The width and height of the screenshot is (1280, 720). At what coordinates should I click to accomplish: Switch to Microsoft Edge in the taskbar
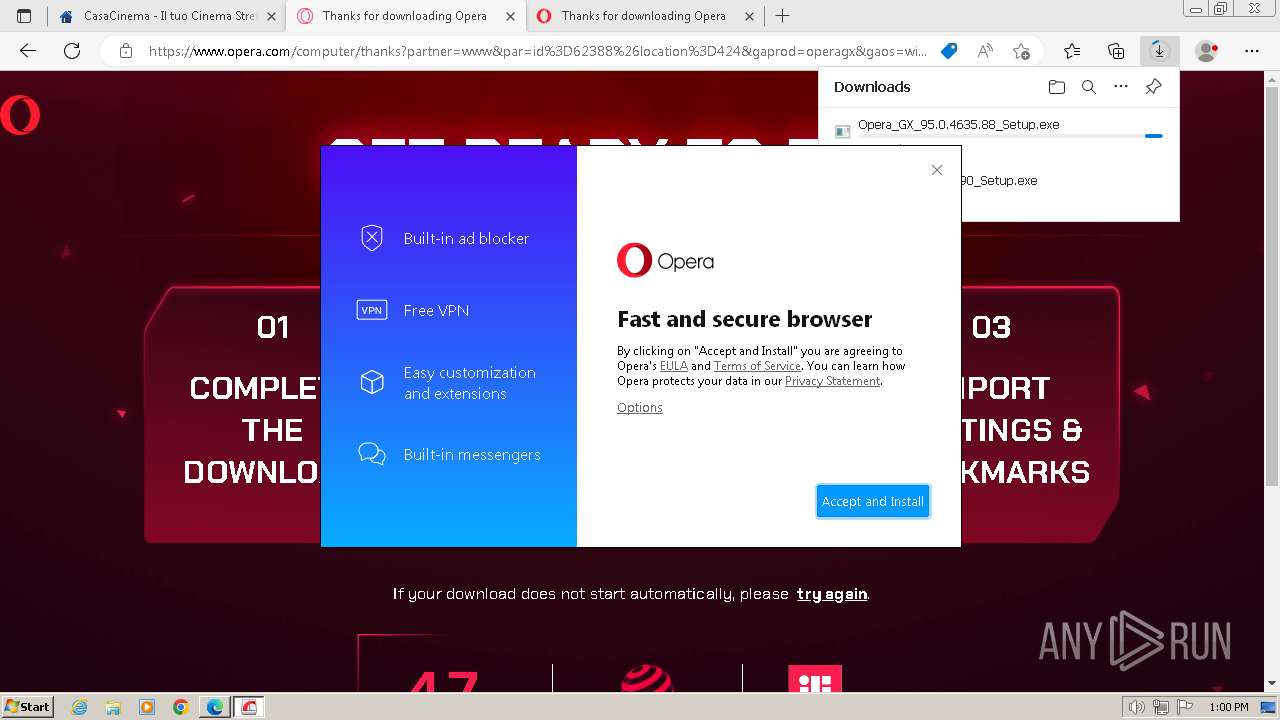click(215, 707)
